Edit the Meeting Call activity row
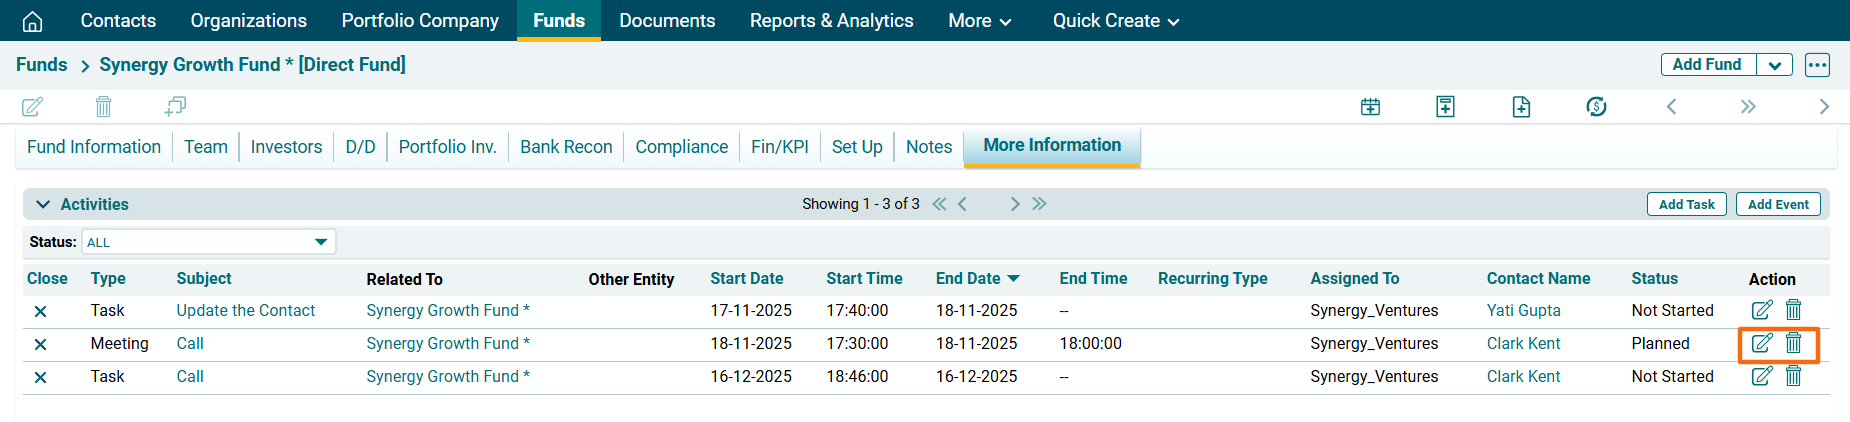Viewport: 1850px width, 422px height. point(1761,343)
